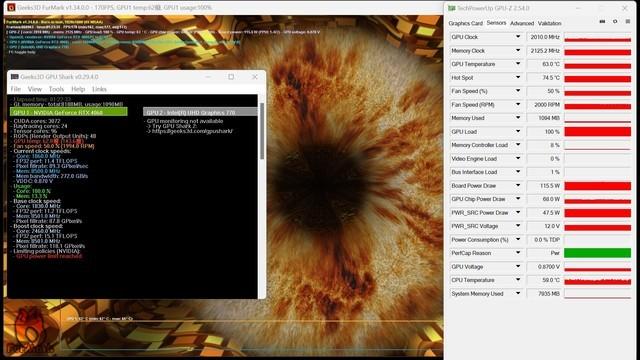The image size is (640, 360).
Task: Click the GPU-Z screenshot camera icon
Action: click(x=602, y=22)
